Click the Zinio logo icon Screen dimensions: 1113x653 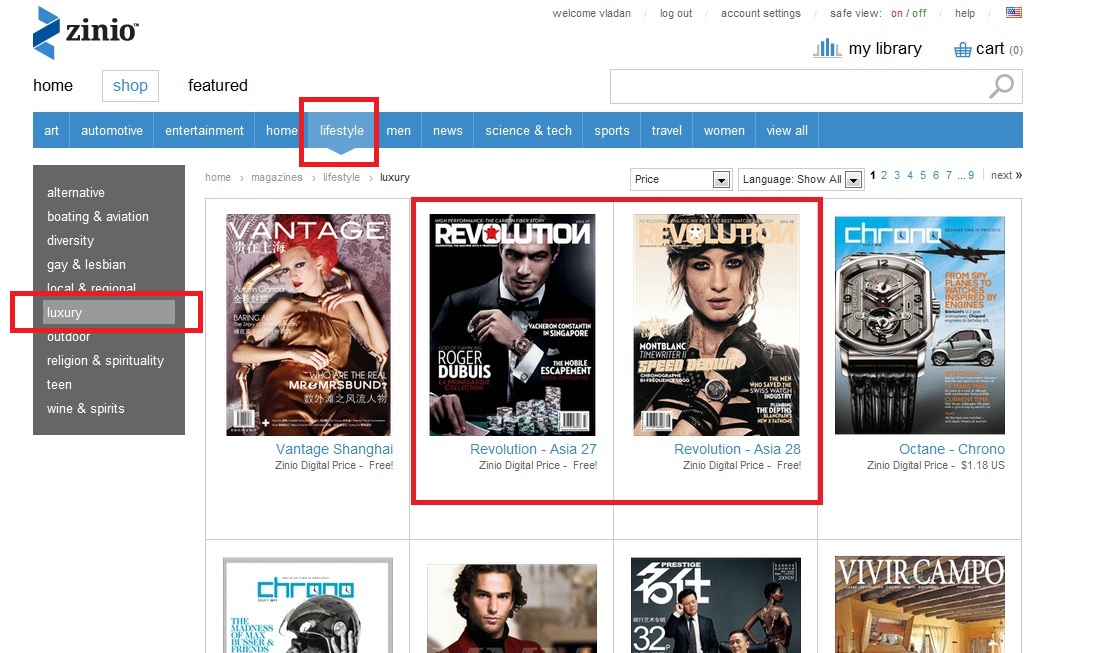coord(46,32)
